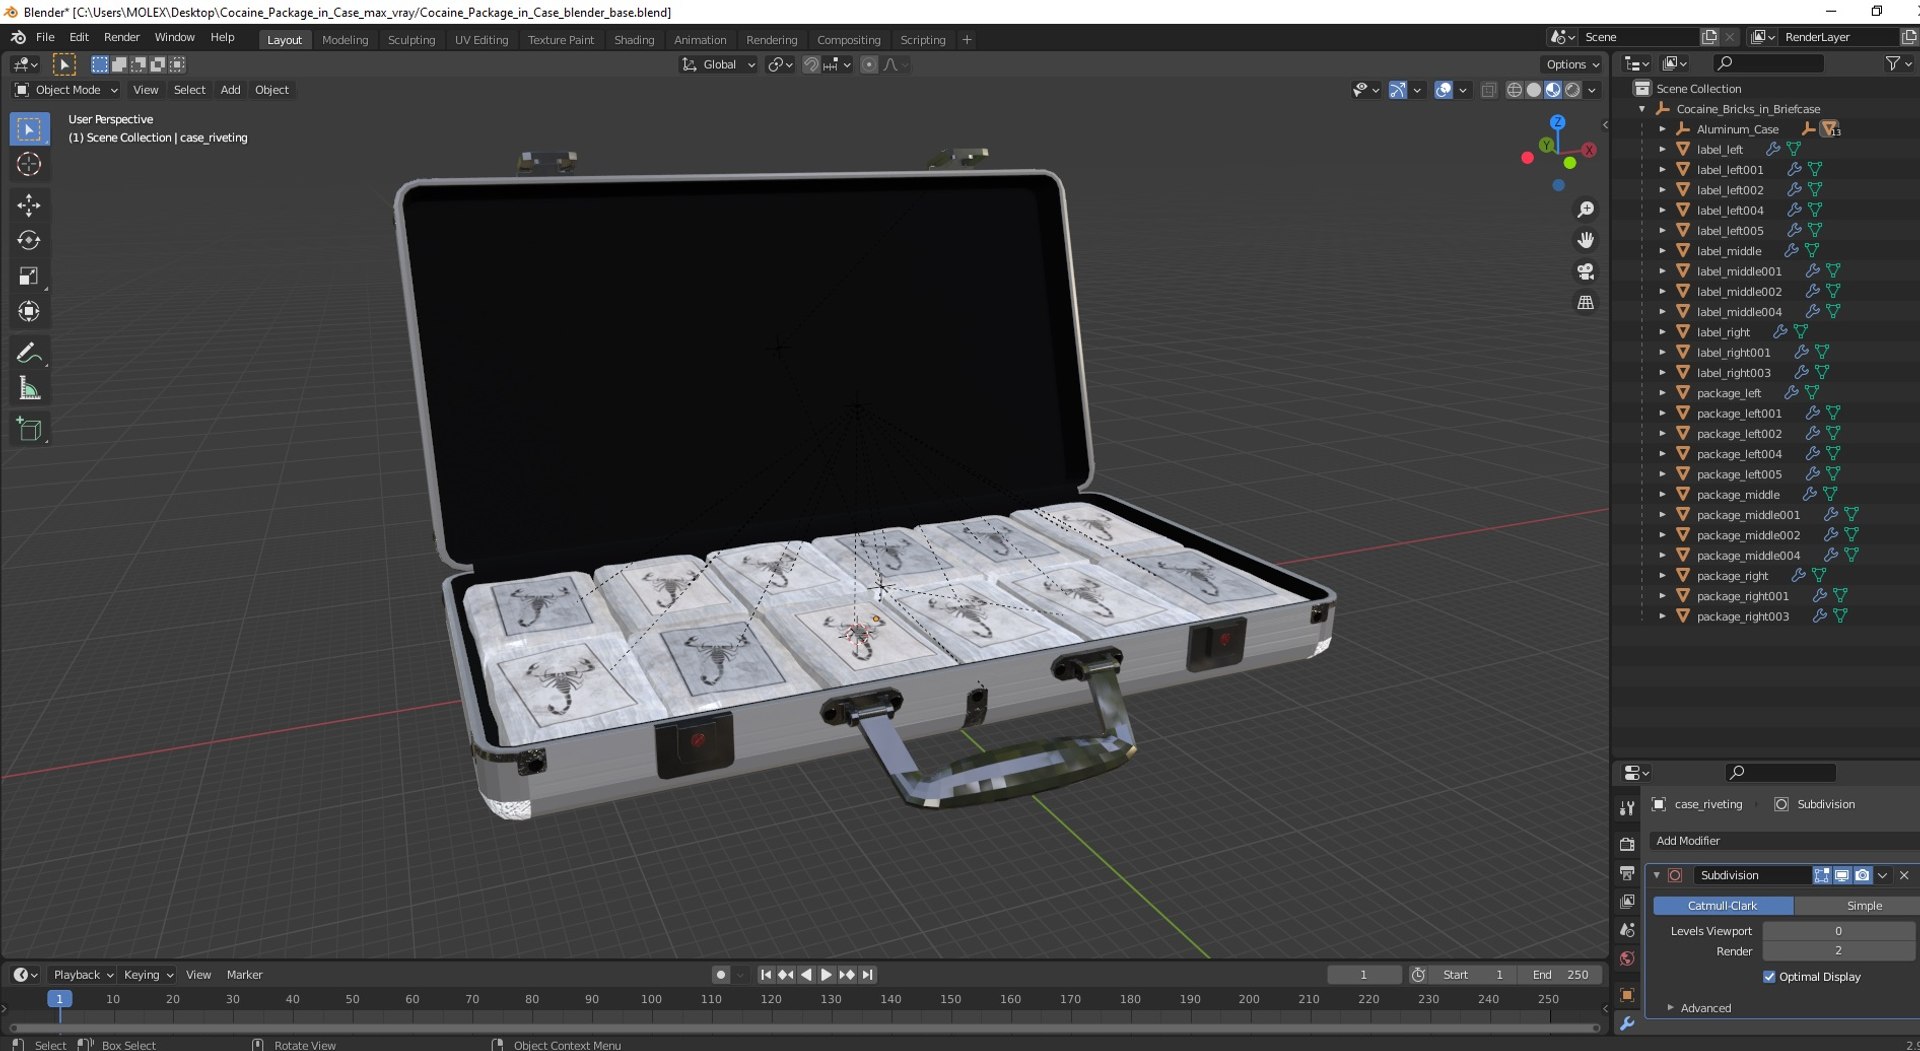This screenshot has height=1051, width=1920.
Task: Toggle X-ray view in viewport header
Action: (x=1488, y=90)
